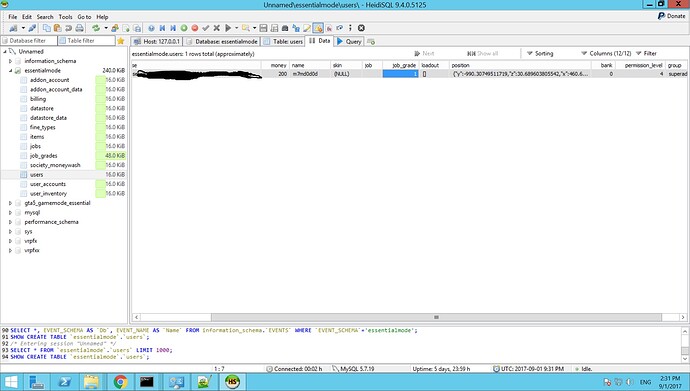Image resolution: width=690 pixels, height=391 pixels.
Task: Select the job_grades table
Action: click(44, 156)
